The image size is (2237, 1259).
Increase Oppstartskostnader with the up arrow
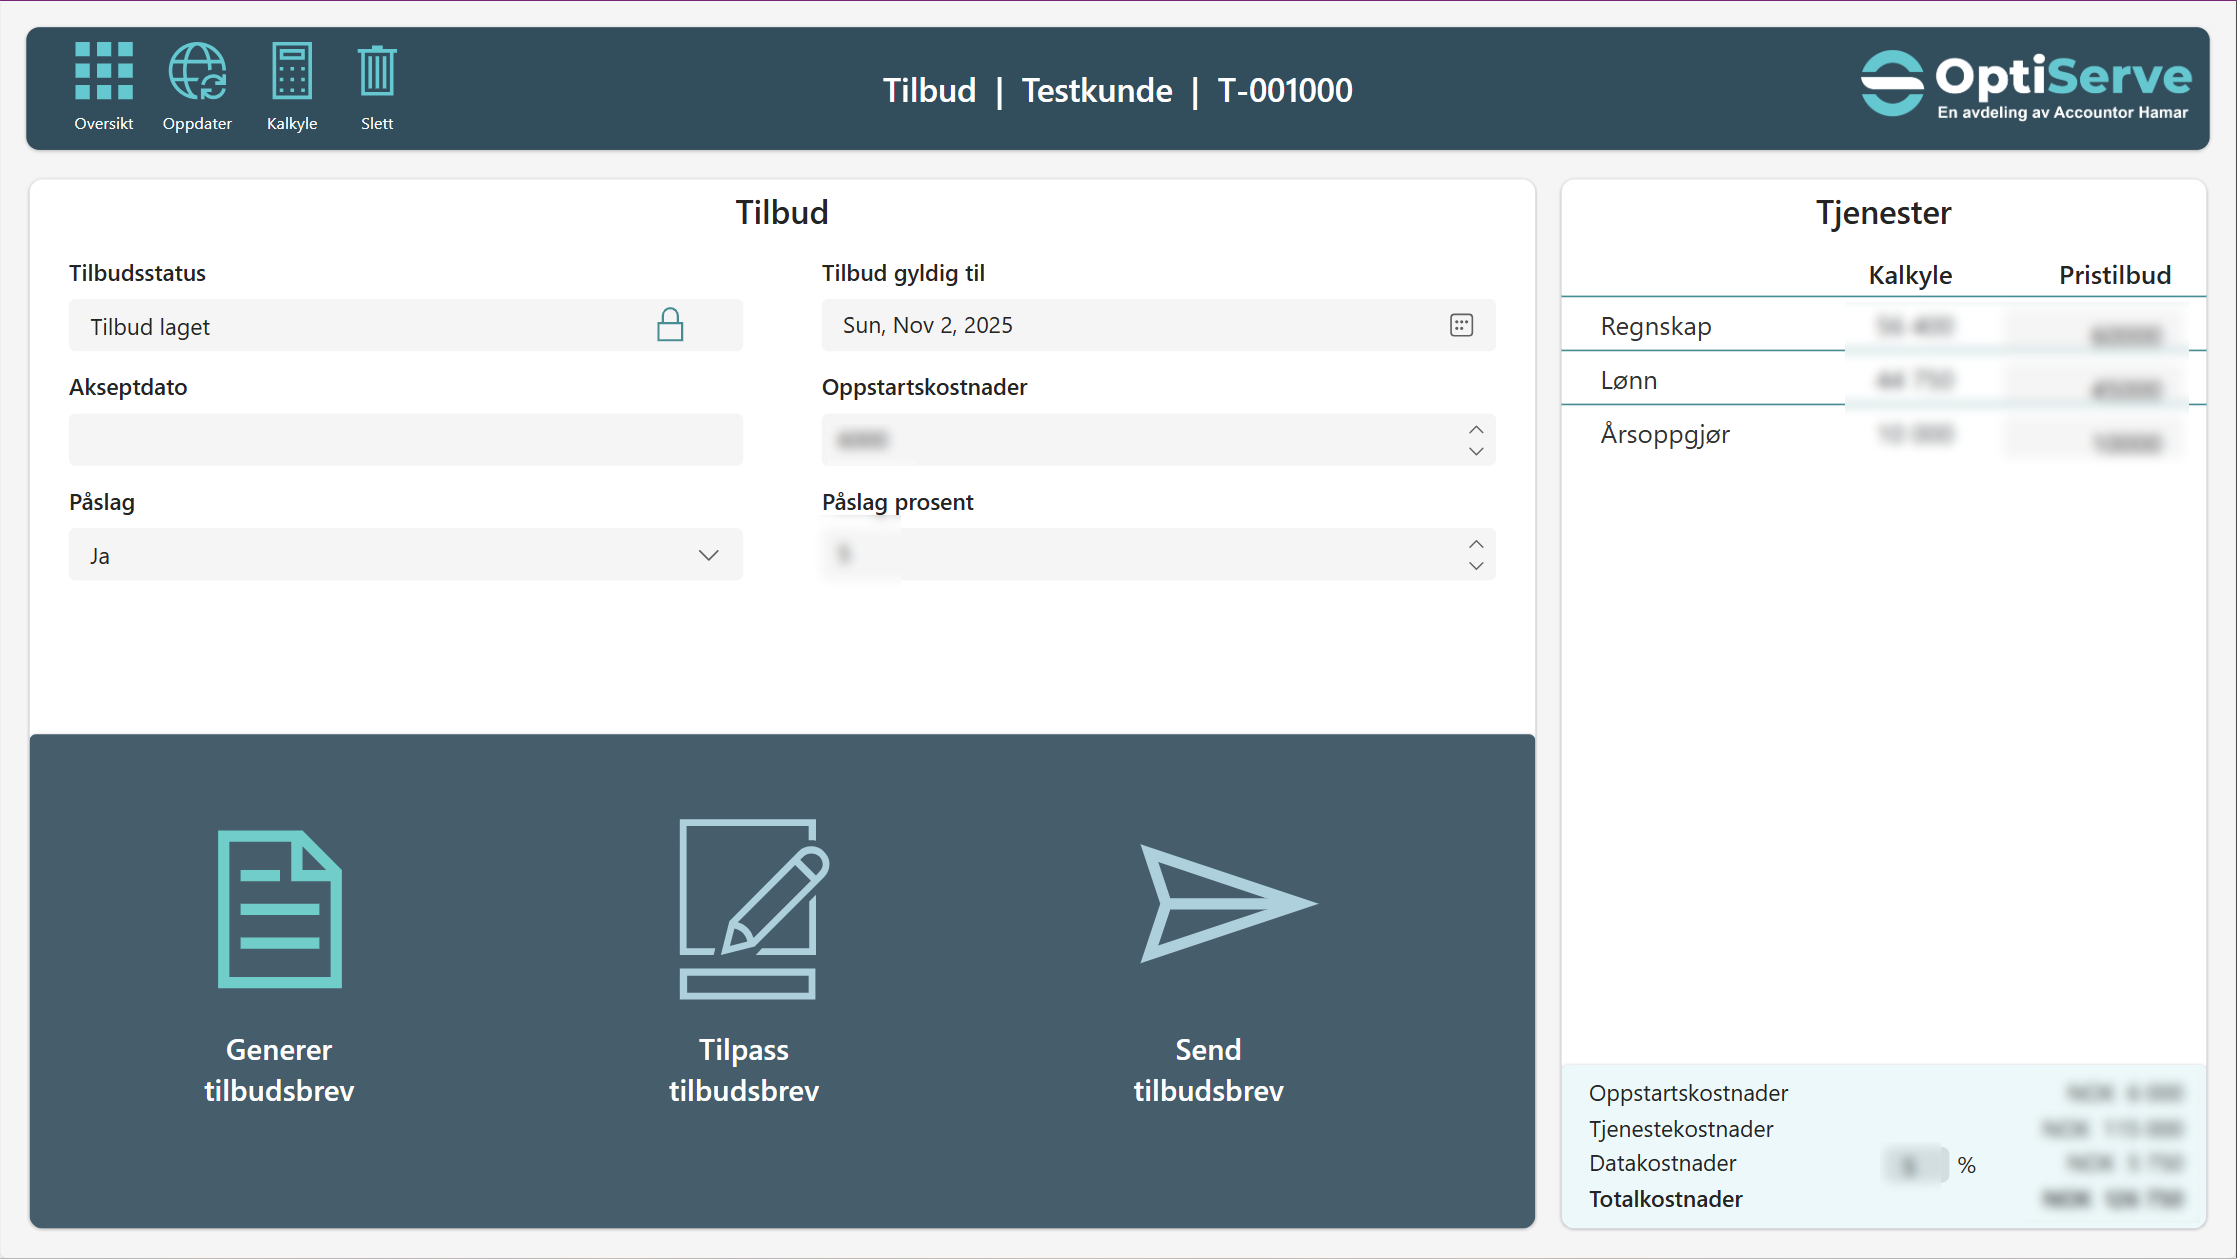(x=1476, y=429)
